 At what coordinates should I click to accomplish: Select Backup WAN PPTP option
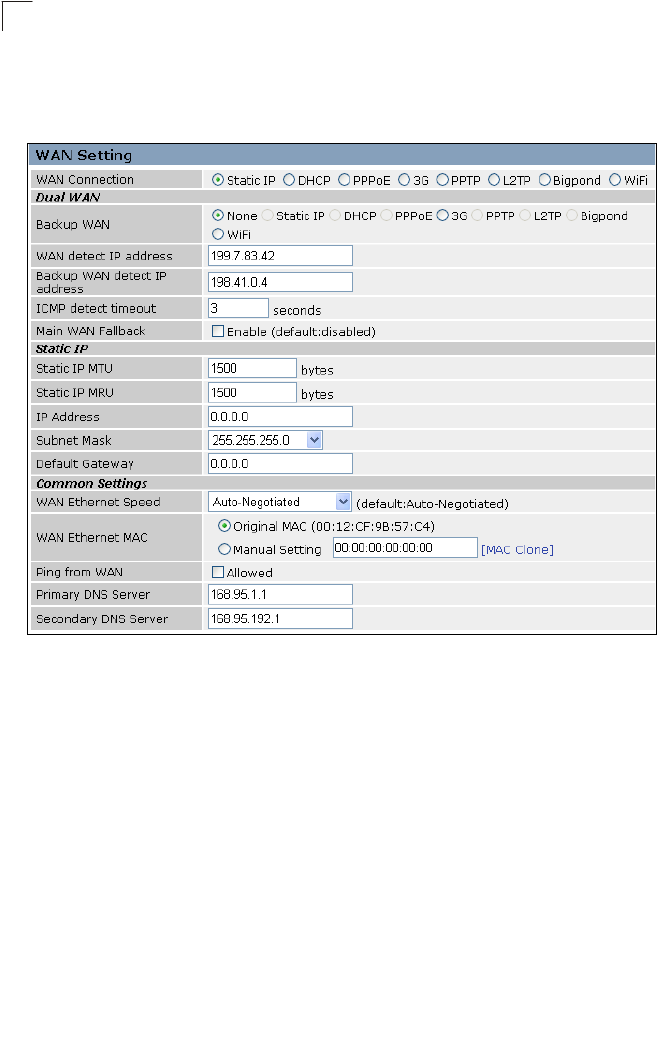point(477,216)
